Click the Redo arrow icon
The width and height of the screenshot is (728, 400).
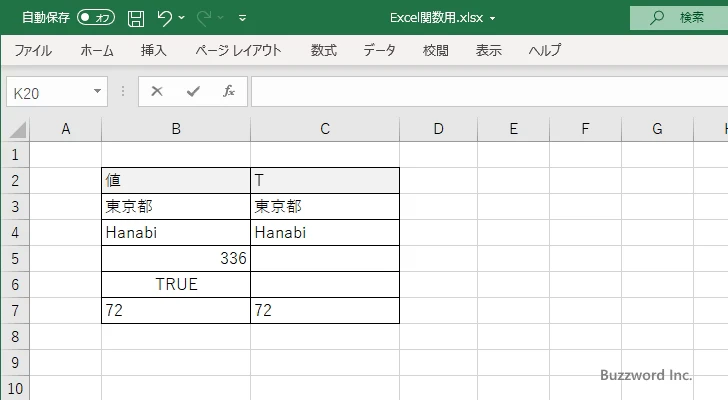(203, 18)
